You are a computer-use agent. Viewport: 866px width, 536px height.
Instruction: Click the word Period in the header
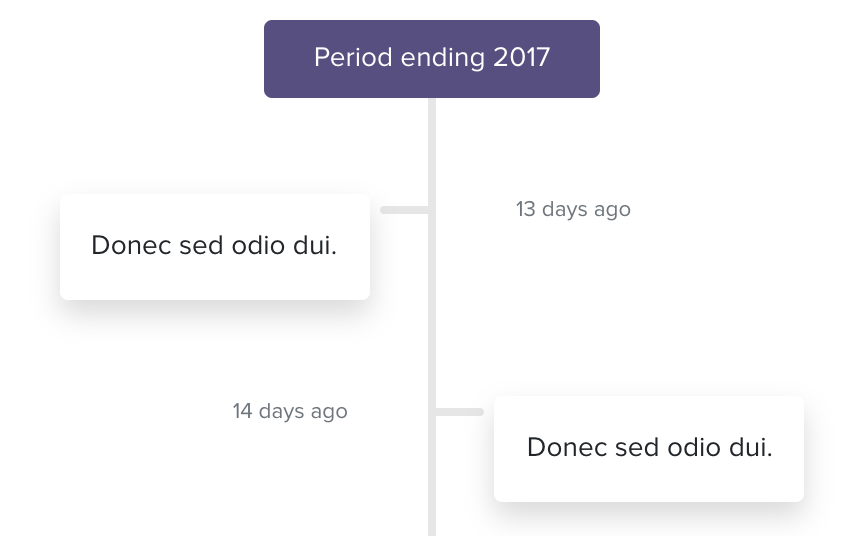tap(353, 57)
